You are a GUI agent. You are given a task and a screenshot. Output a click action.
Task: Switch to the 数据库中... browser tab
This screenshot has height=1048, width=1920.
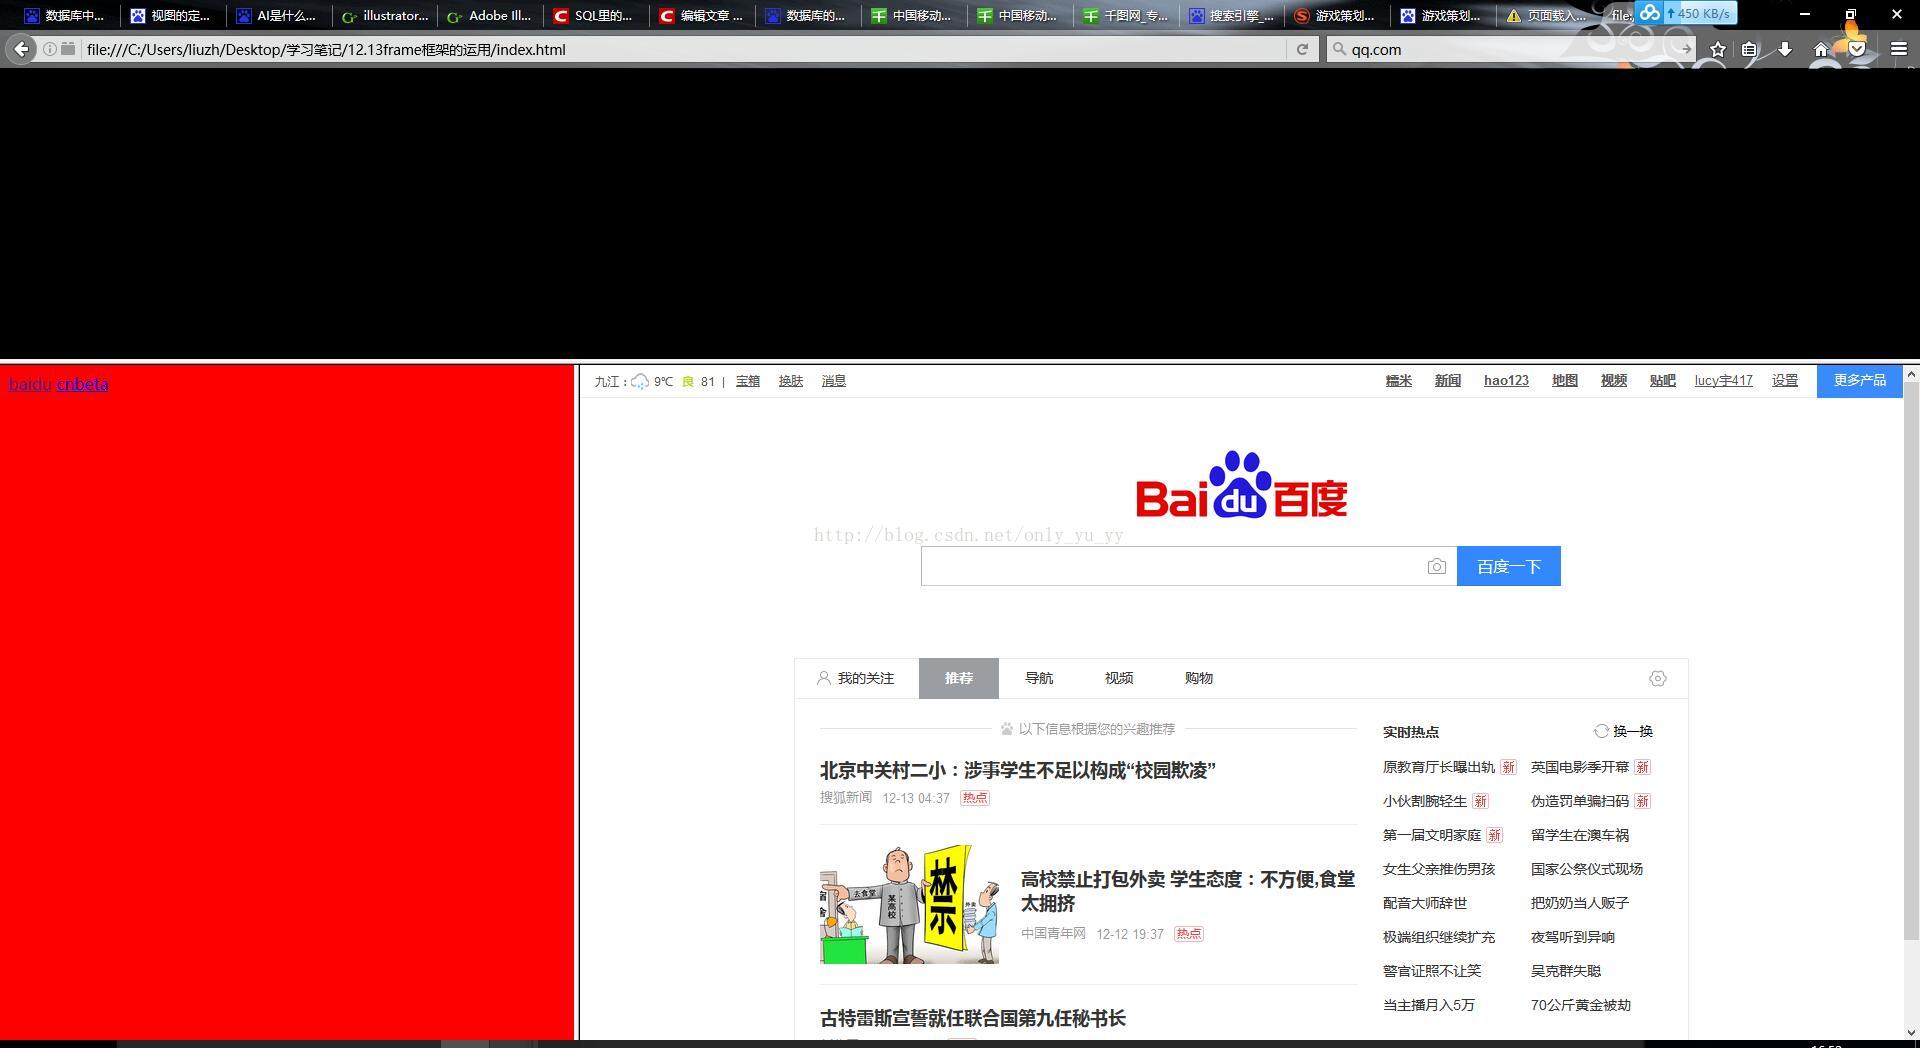click(x=65, y=16)
